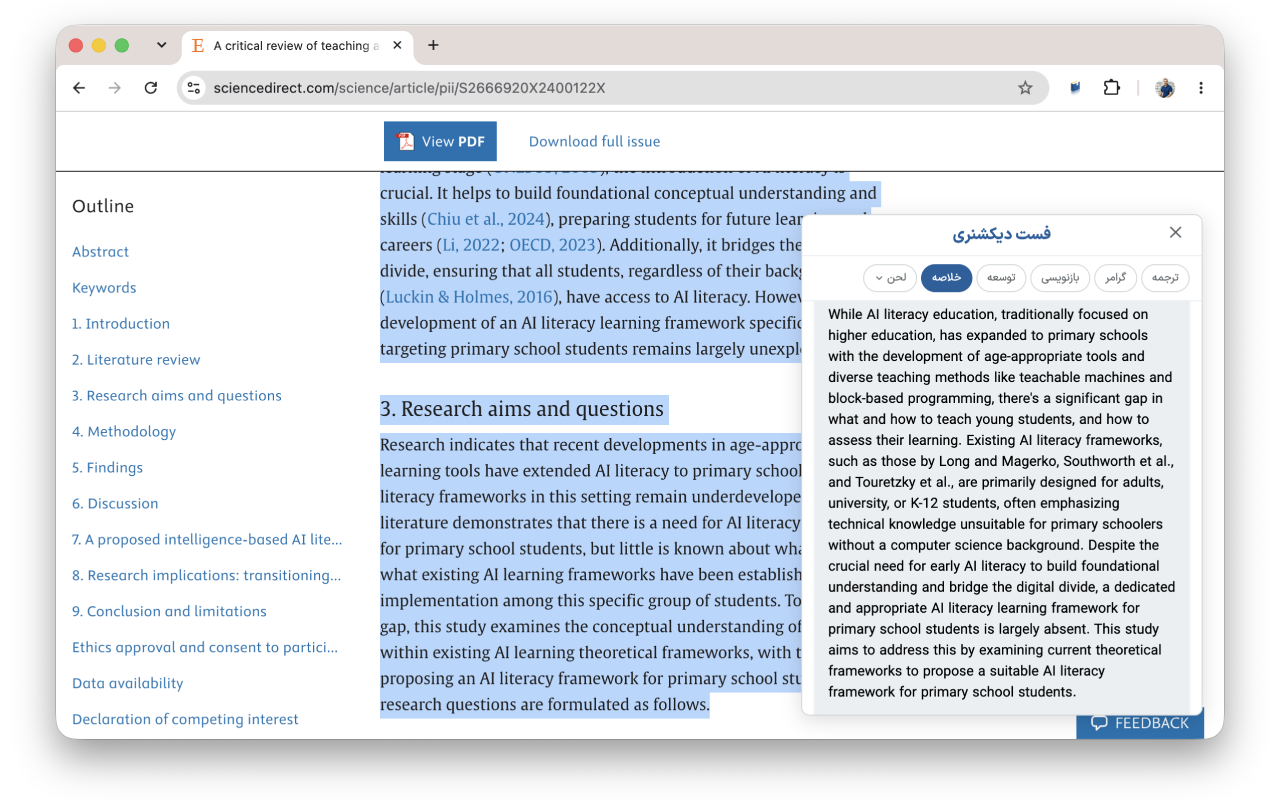Open 6. Discussion in the Outline
The height and width of the screenshot is (800, 1280).
pos(115,504)
